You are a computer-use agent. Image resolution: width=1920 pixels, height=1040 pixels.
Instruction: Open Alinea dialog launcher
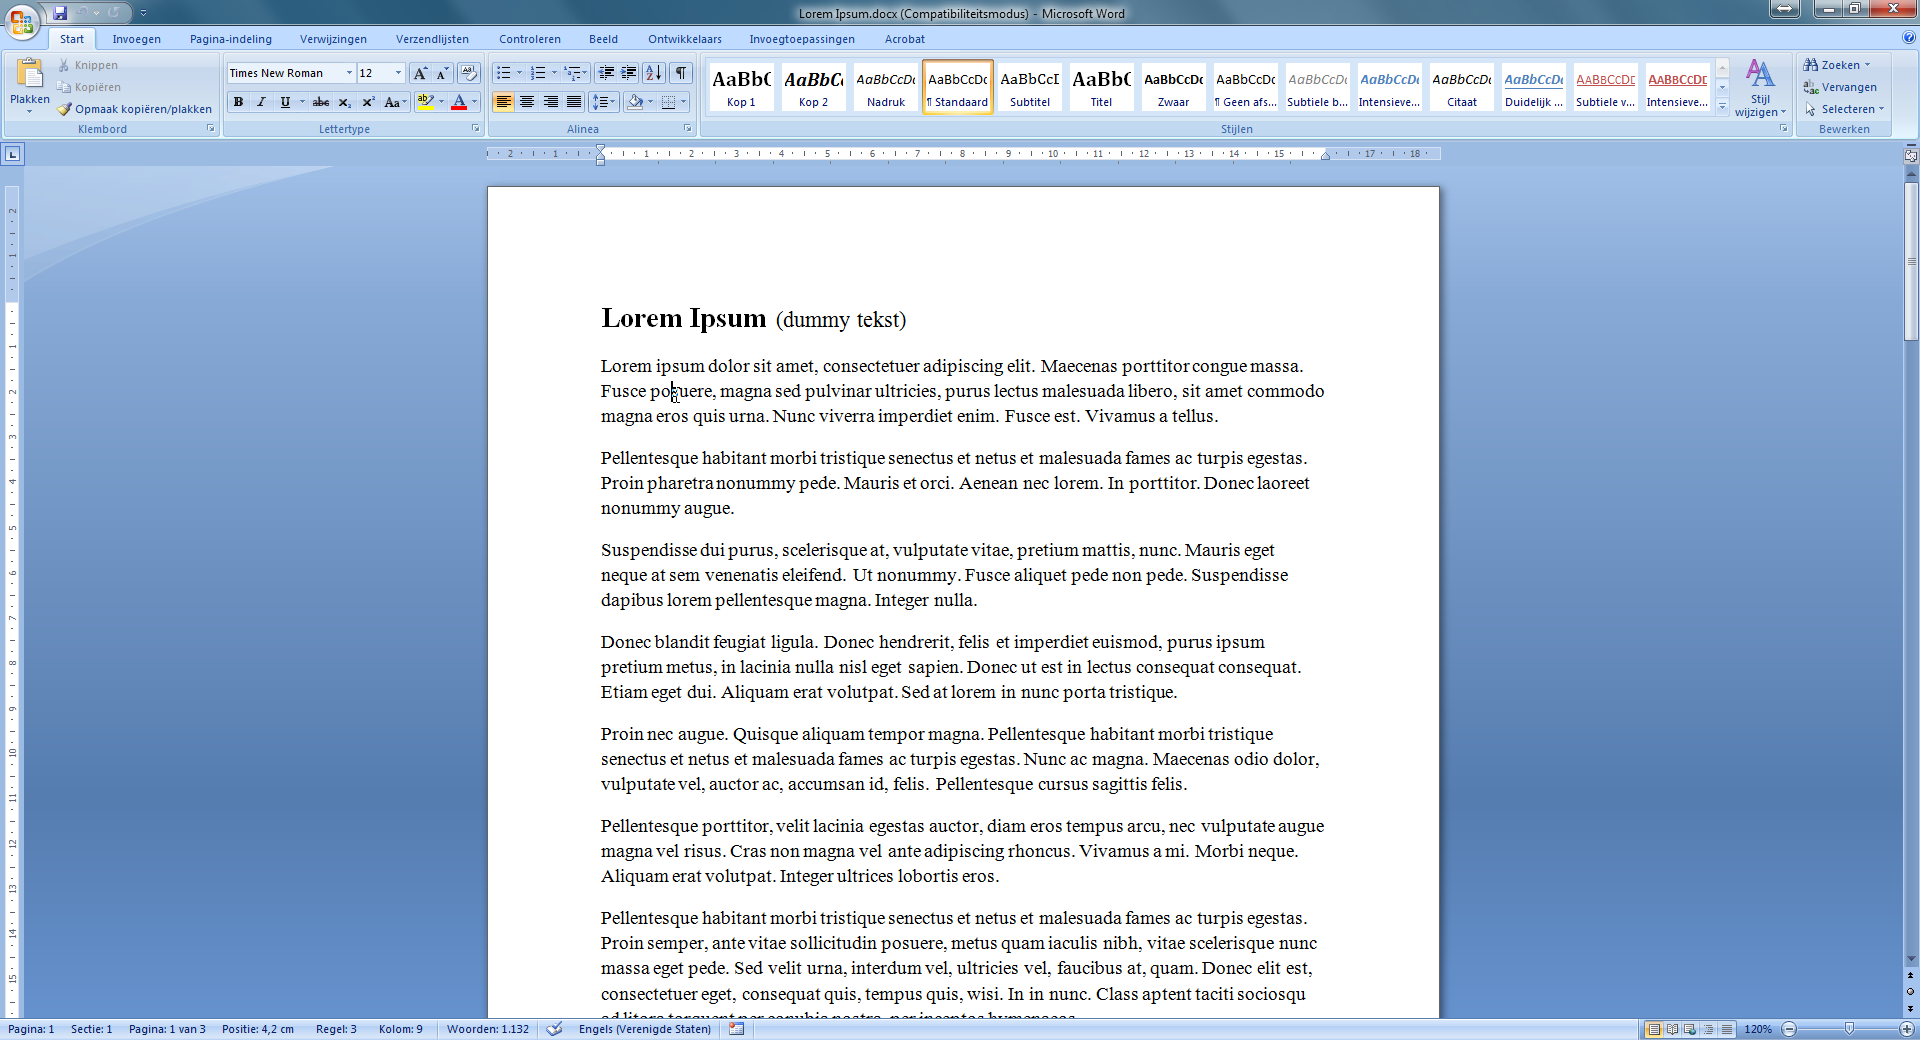[x=688, y=129]
